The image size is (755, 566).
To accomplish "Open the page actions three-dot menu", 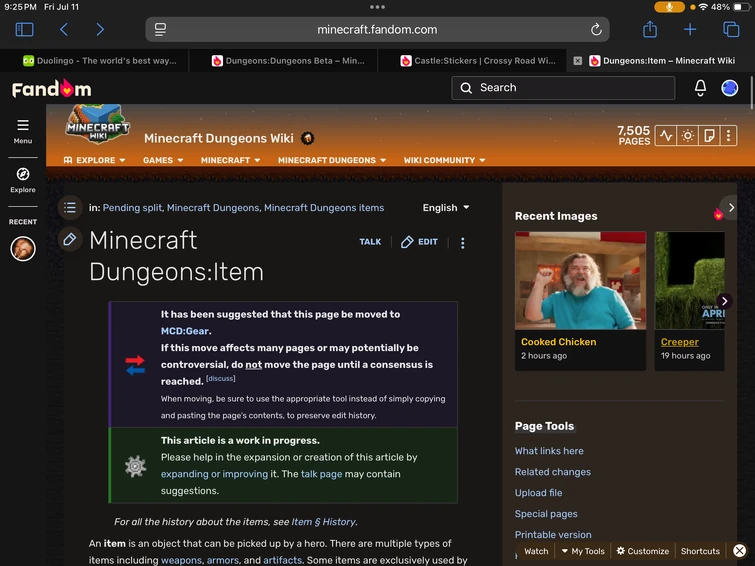I will (462, 243).
